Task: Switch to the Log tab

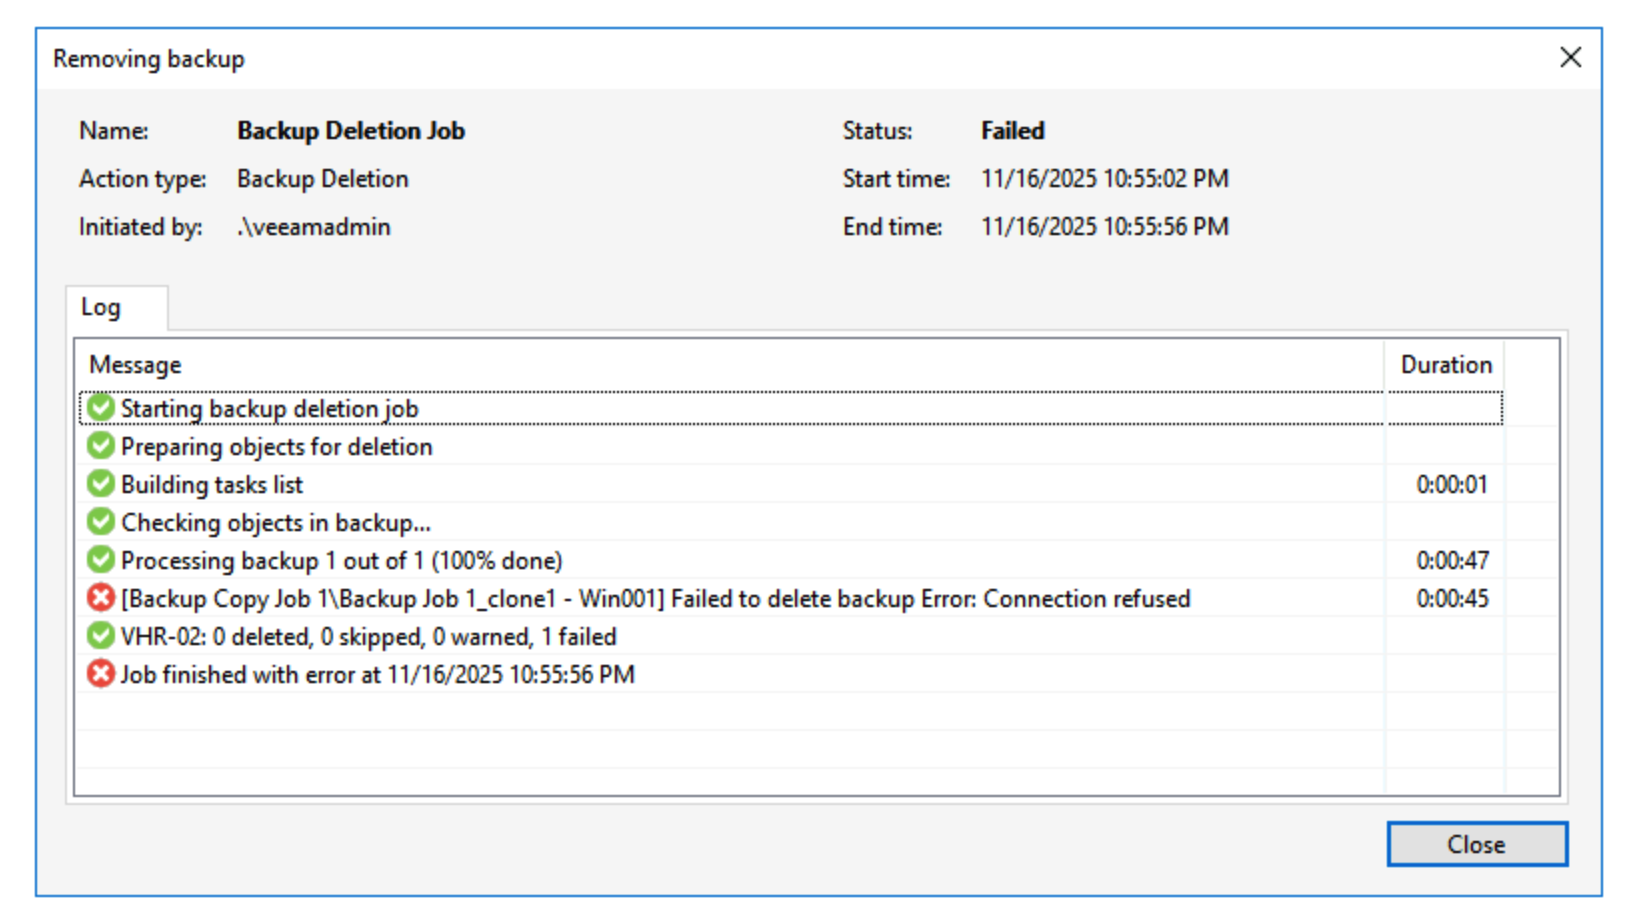Action: click(x=101, y=308)
